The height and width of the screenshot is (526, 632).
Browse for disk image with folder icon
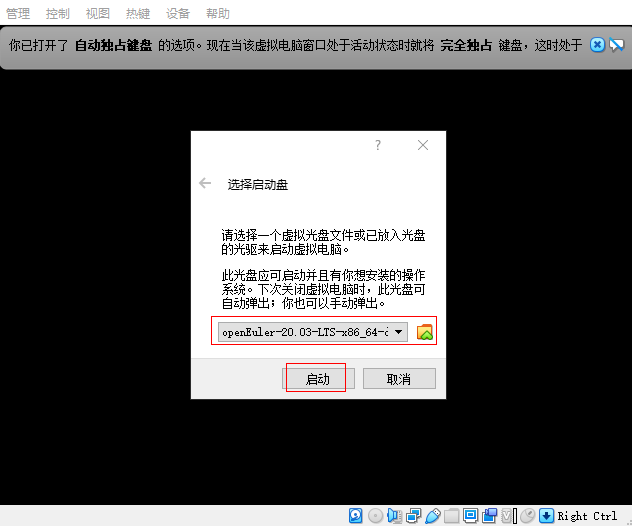click(426, 332)
